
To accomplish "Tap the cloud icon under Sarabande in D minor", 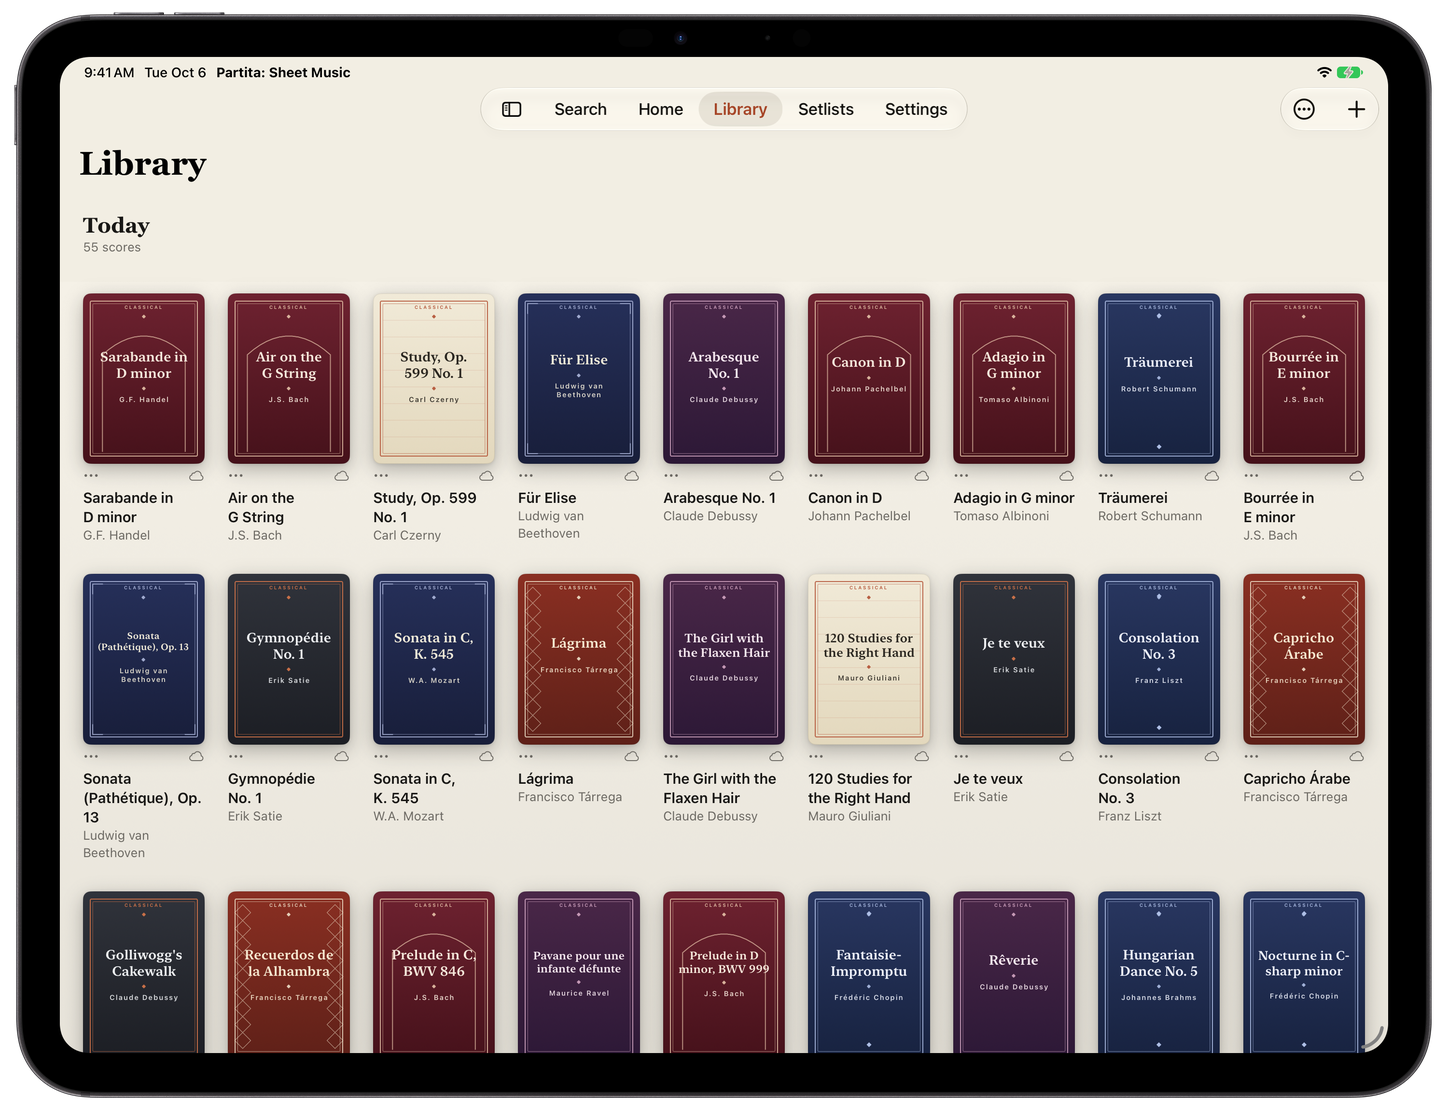I will point(197,476).
